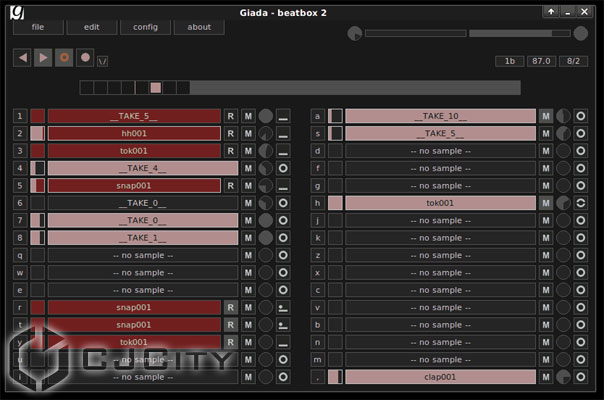The width and height of the screenshot is (604, 400).
Task: Toggle the orange action record button
Action: coord(64,58)
